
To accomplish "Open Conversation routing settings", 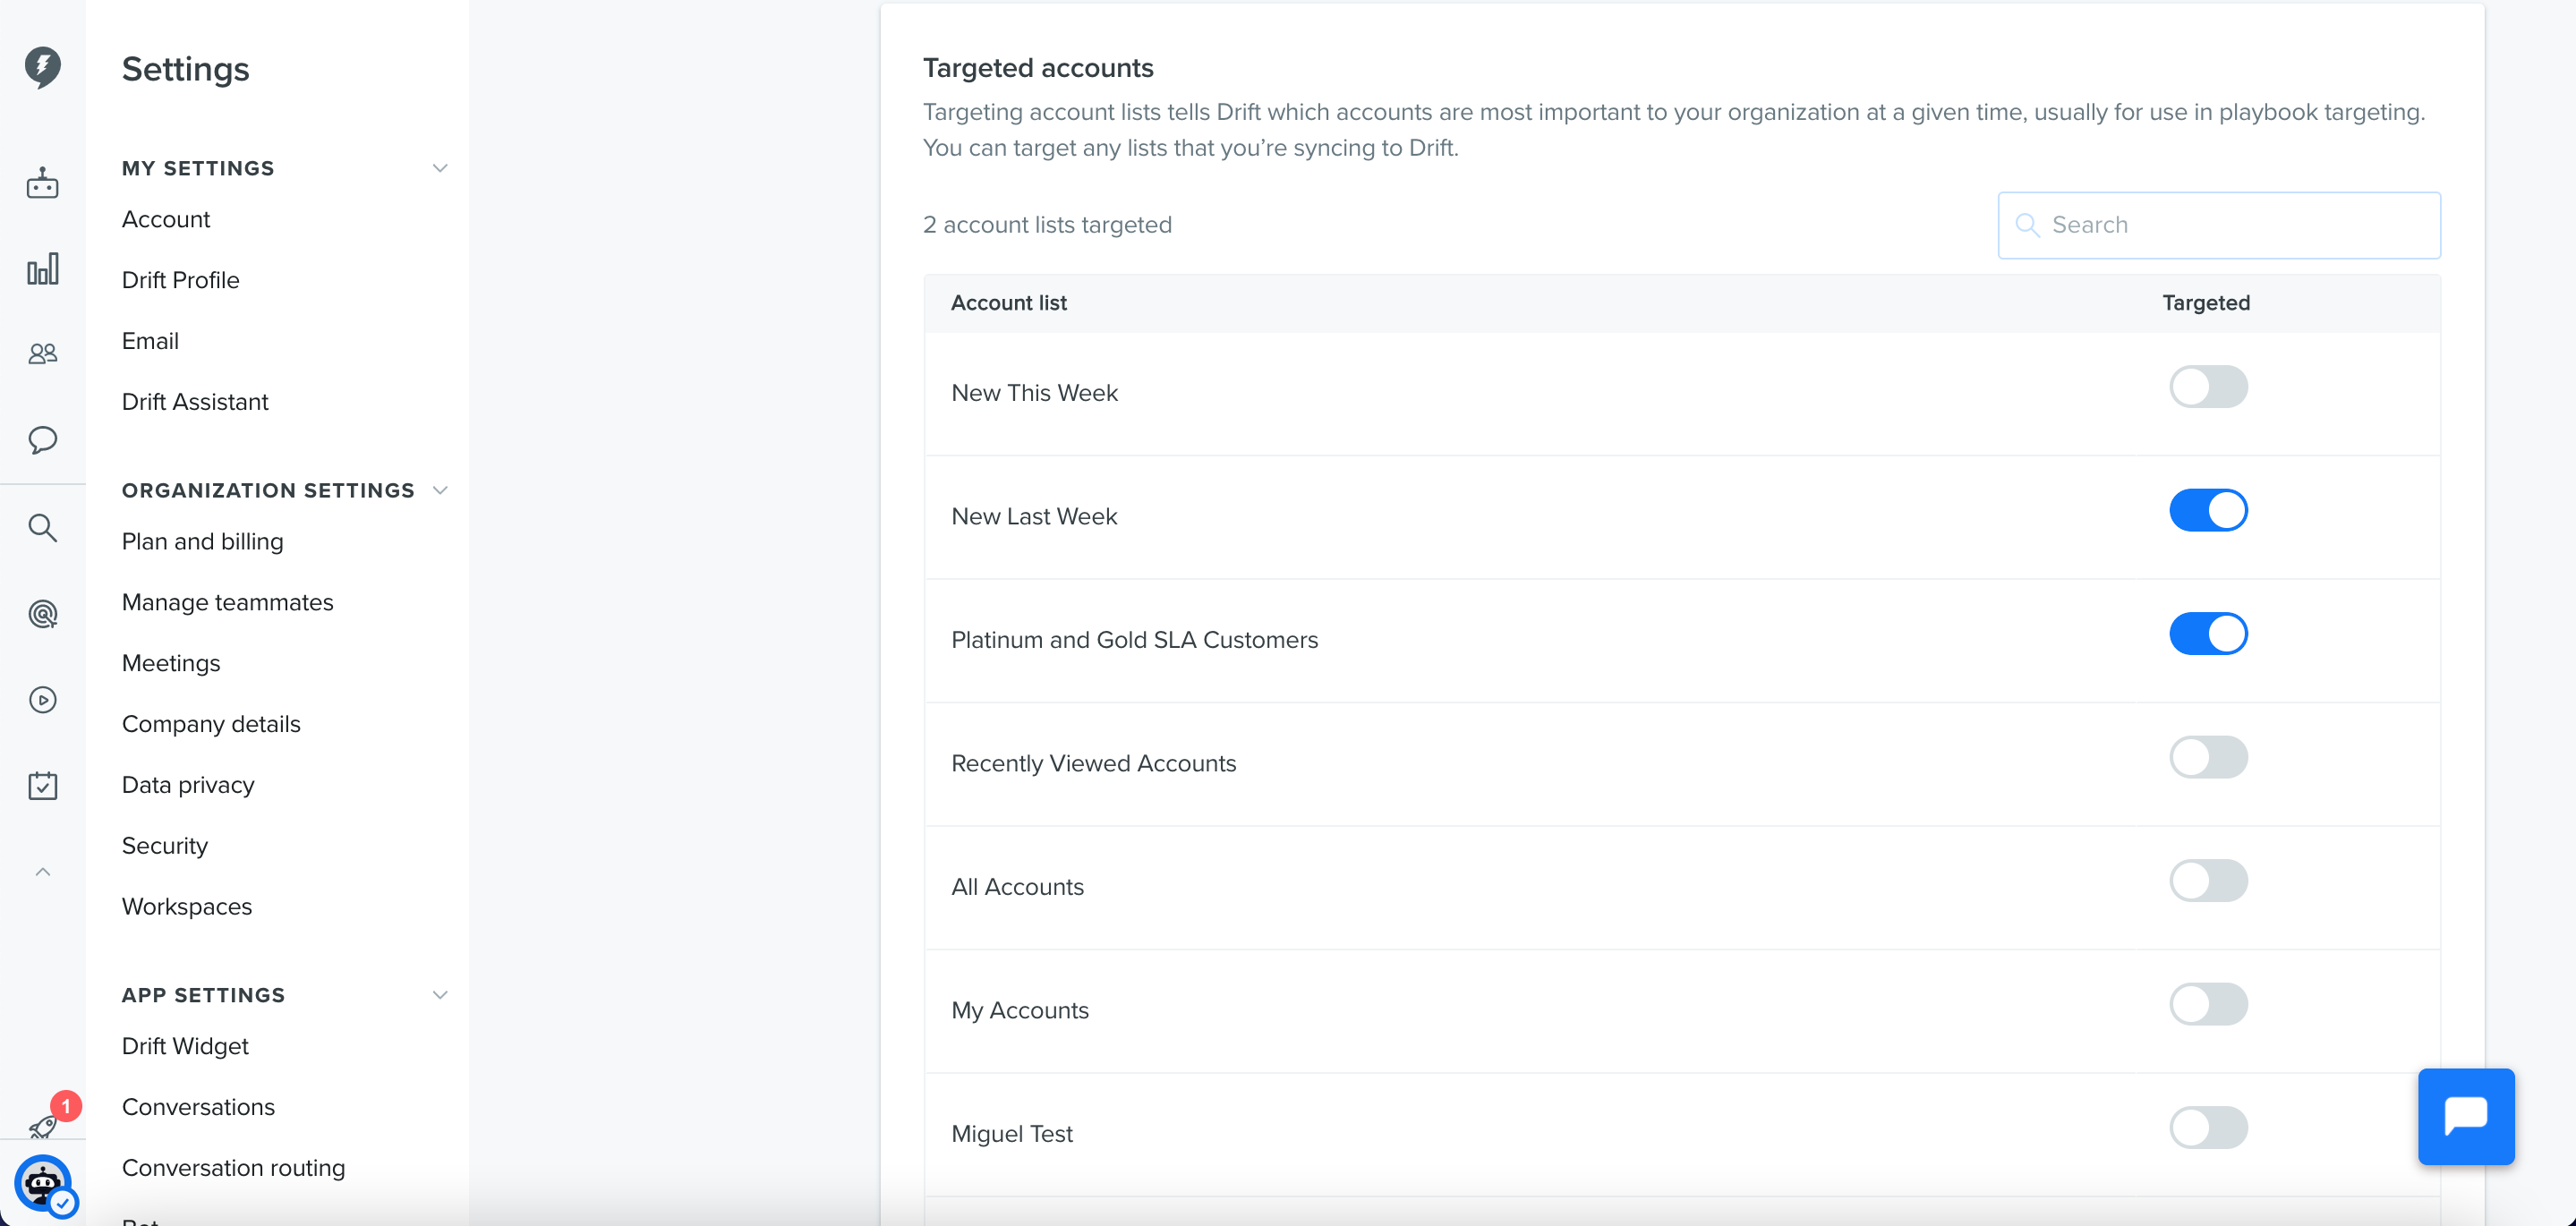I will pos(233,1168).
